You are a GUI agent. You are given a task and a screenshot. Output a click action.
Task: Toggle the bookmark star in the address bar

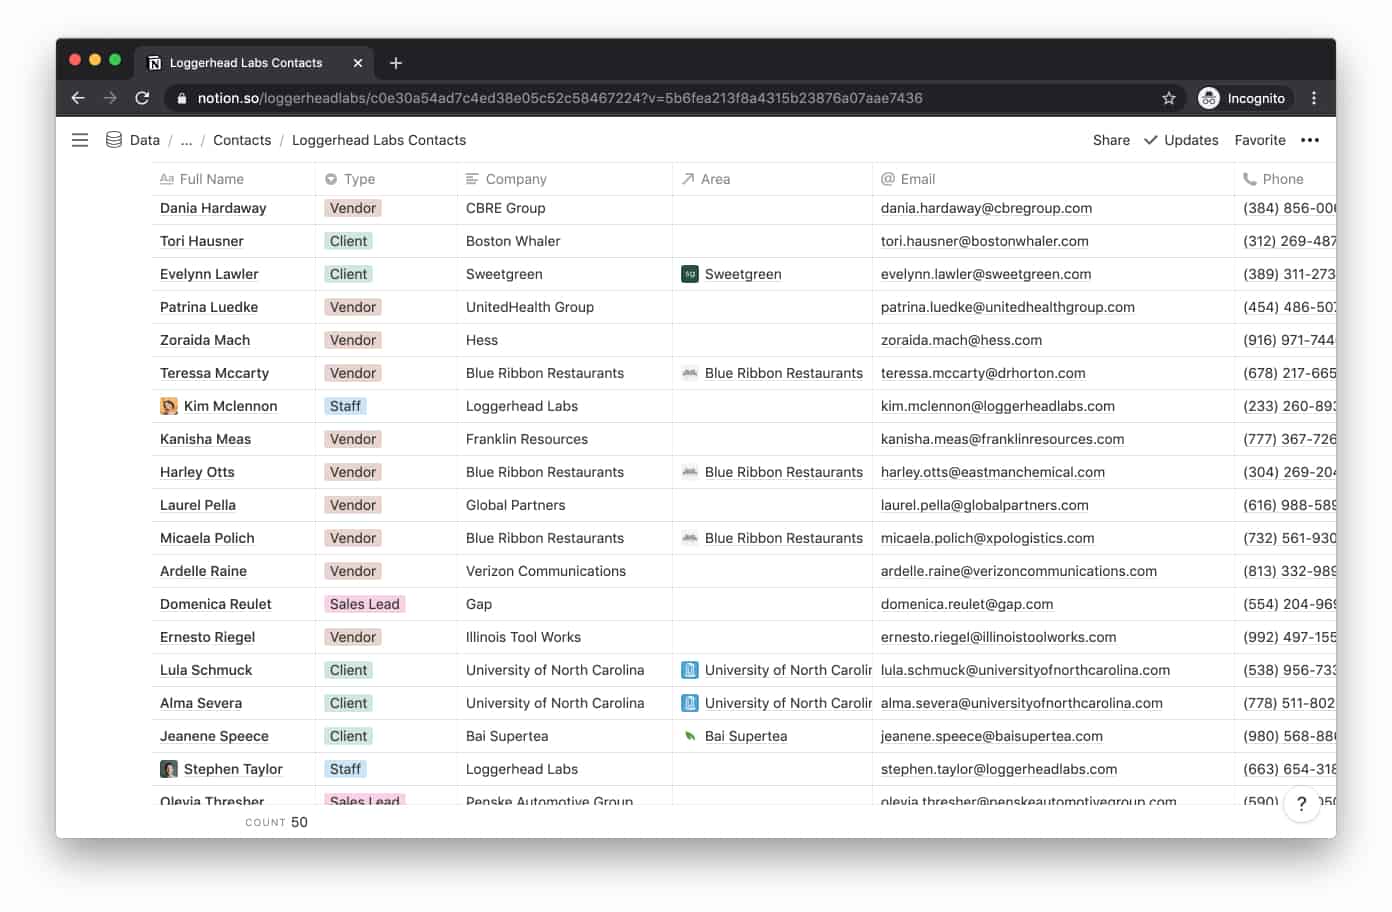1168,98
